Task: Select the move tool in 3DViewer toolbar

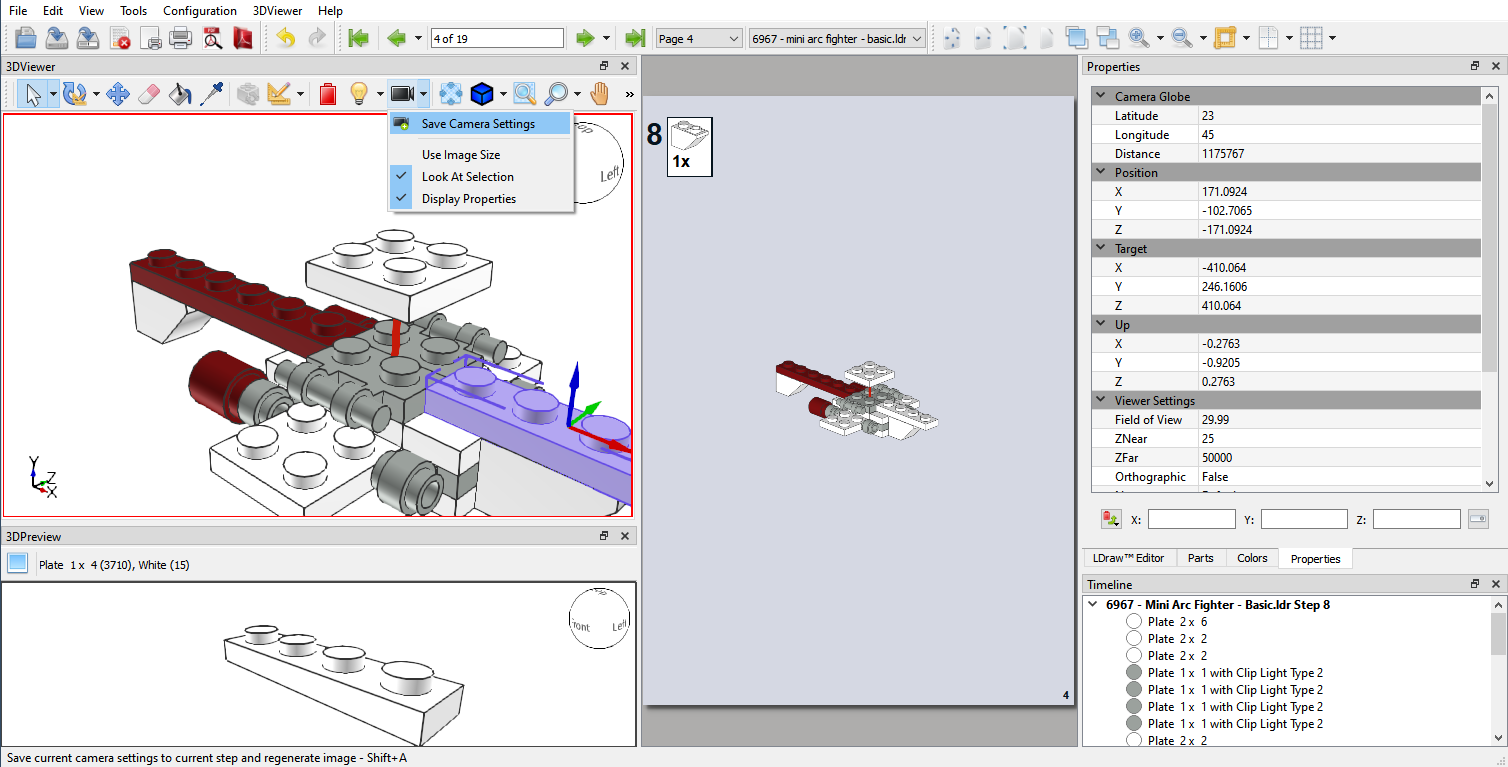Action: click(116, 93)
